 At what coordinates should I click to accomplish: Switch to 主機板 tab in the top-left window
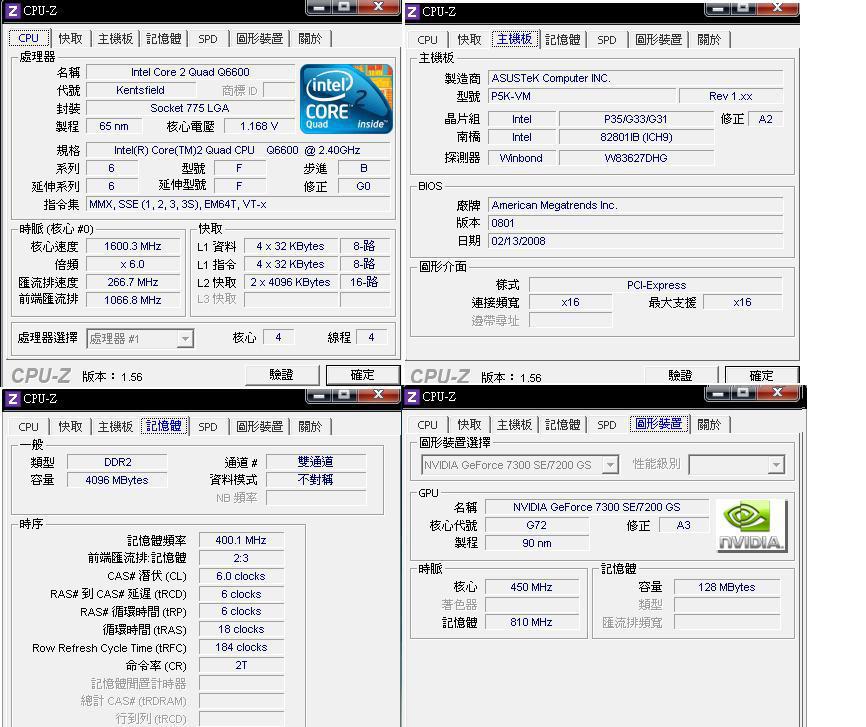[x=115, y=39]
